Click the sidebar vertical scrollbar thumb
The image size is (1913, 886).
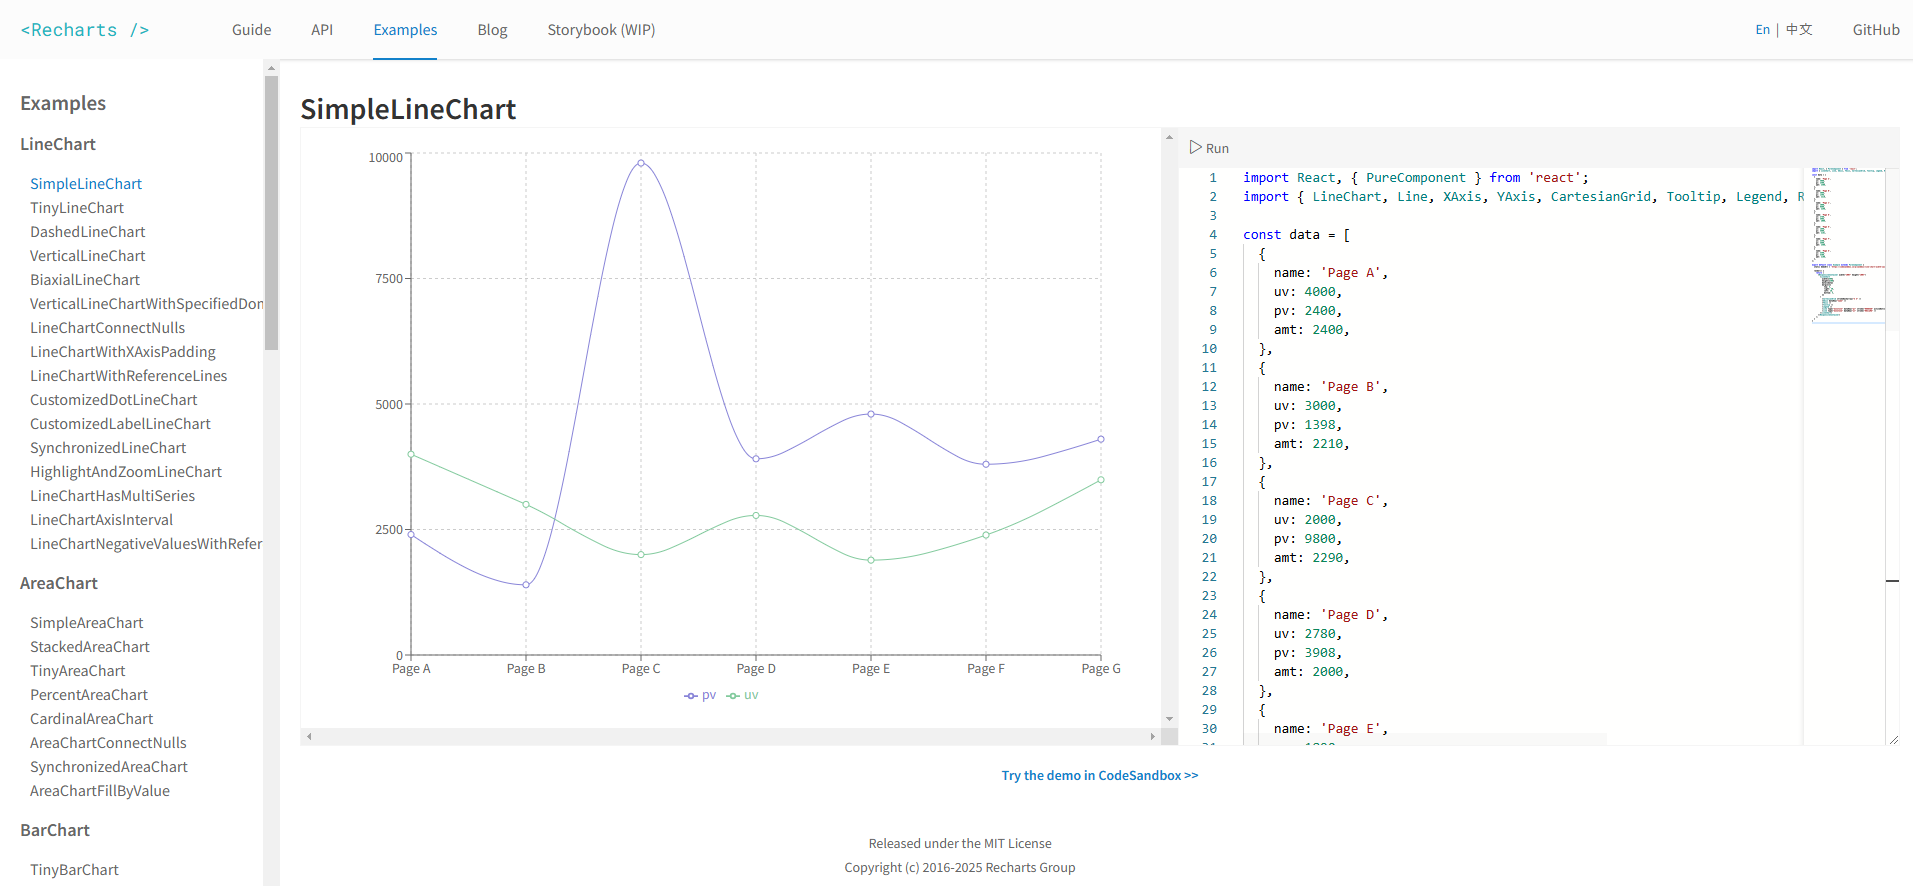271,213
